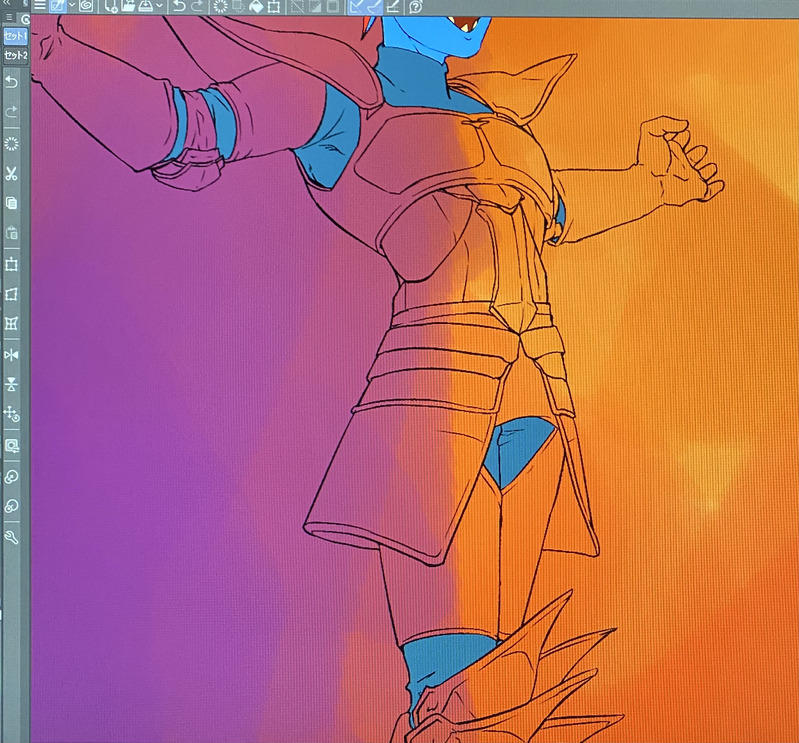This screenshot has height=743, width=799.
Task: Expand the dropdown arrow beside the highlighted edit icon
Action: (x=72, y=6)
